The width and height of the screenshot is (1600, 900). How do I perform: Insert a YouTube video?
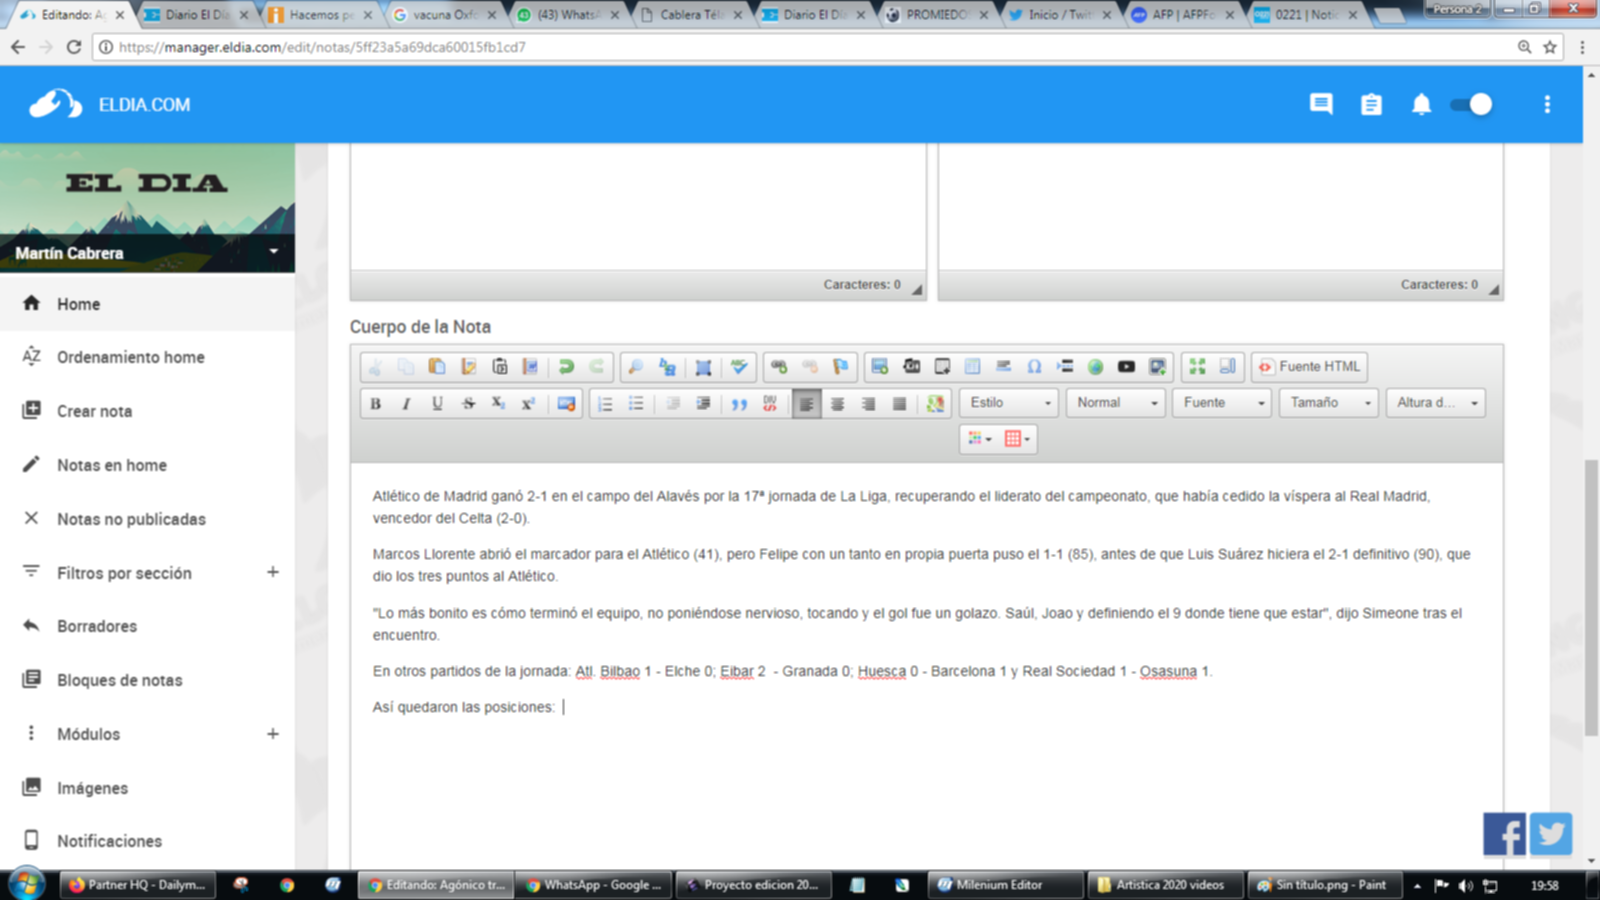coord(1126,367)
